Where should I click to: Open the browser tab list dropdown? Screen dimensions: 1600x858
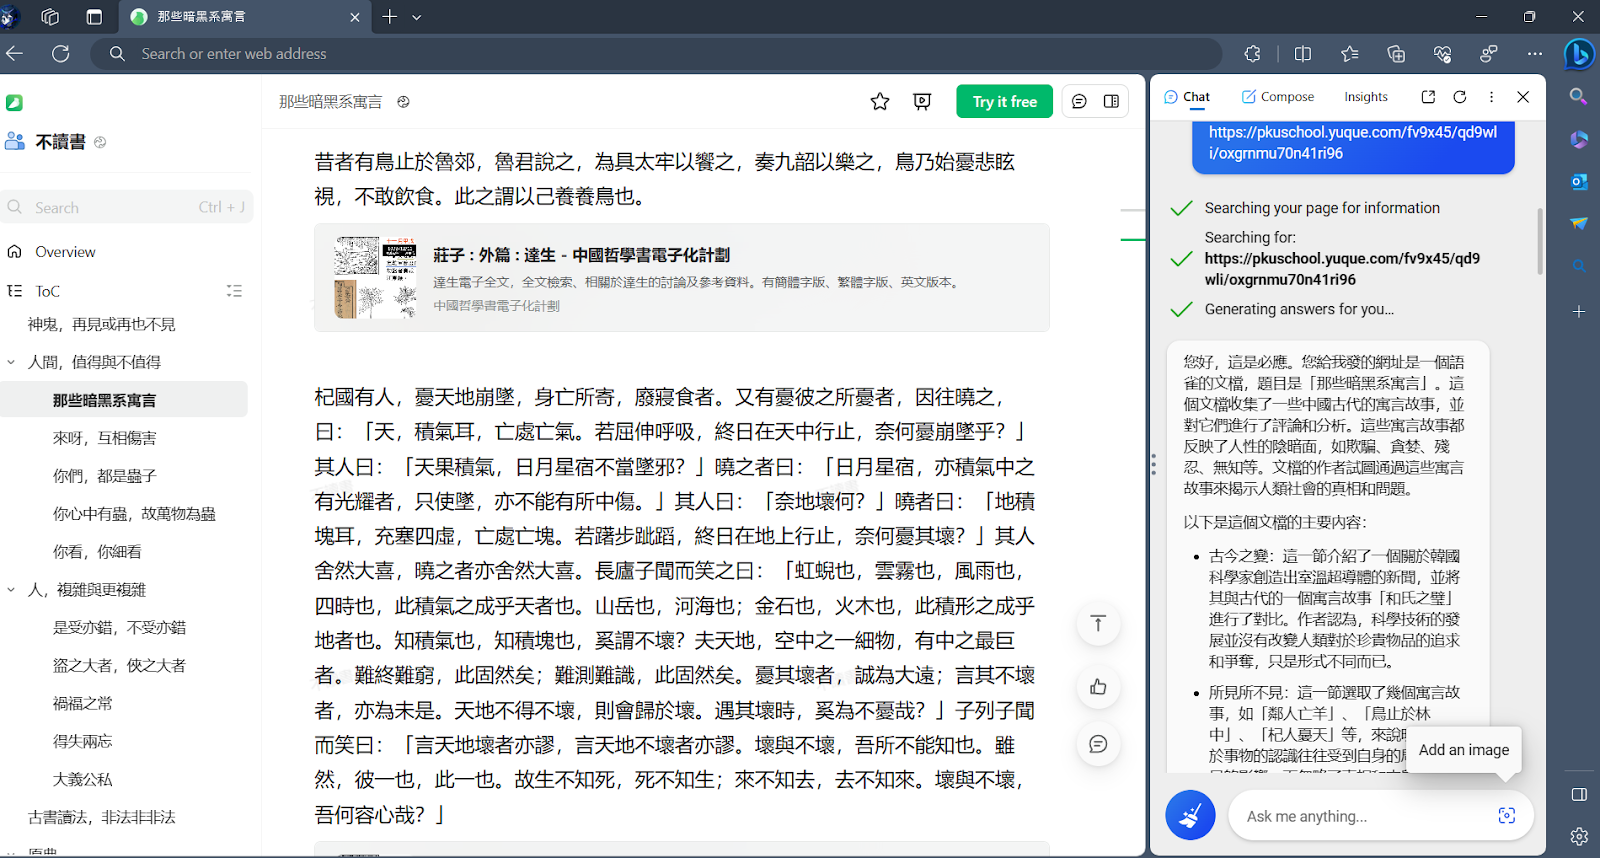pyautogui.click(x=417, y=17)
